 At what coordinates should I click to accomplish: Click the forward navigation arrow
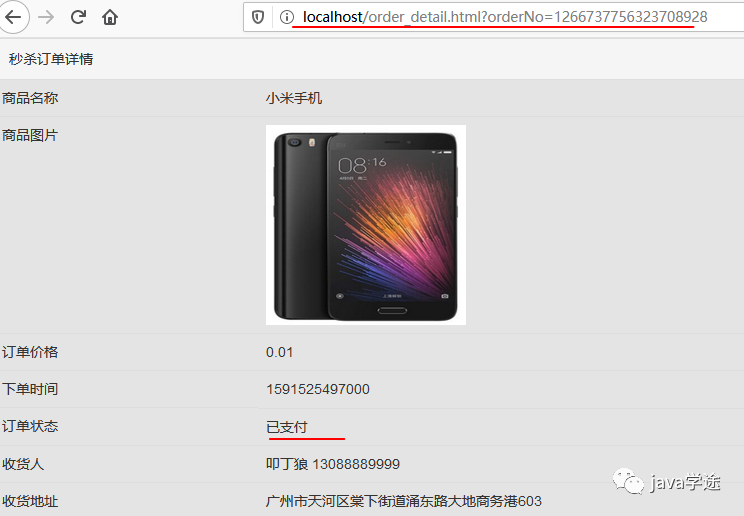coord(46,18)
